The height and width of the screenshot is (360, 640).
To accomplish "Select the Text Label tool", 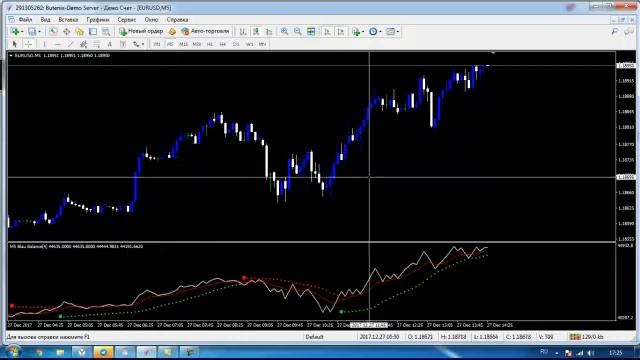I will [122, 44].
